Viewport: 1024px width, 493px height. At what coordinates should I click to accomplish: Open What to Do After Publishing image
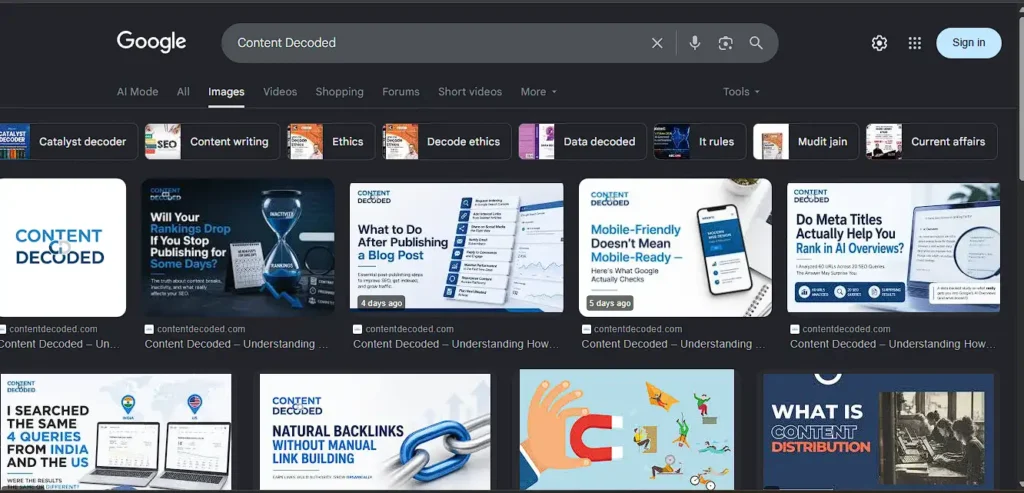[x=456, y=247]
